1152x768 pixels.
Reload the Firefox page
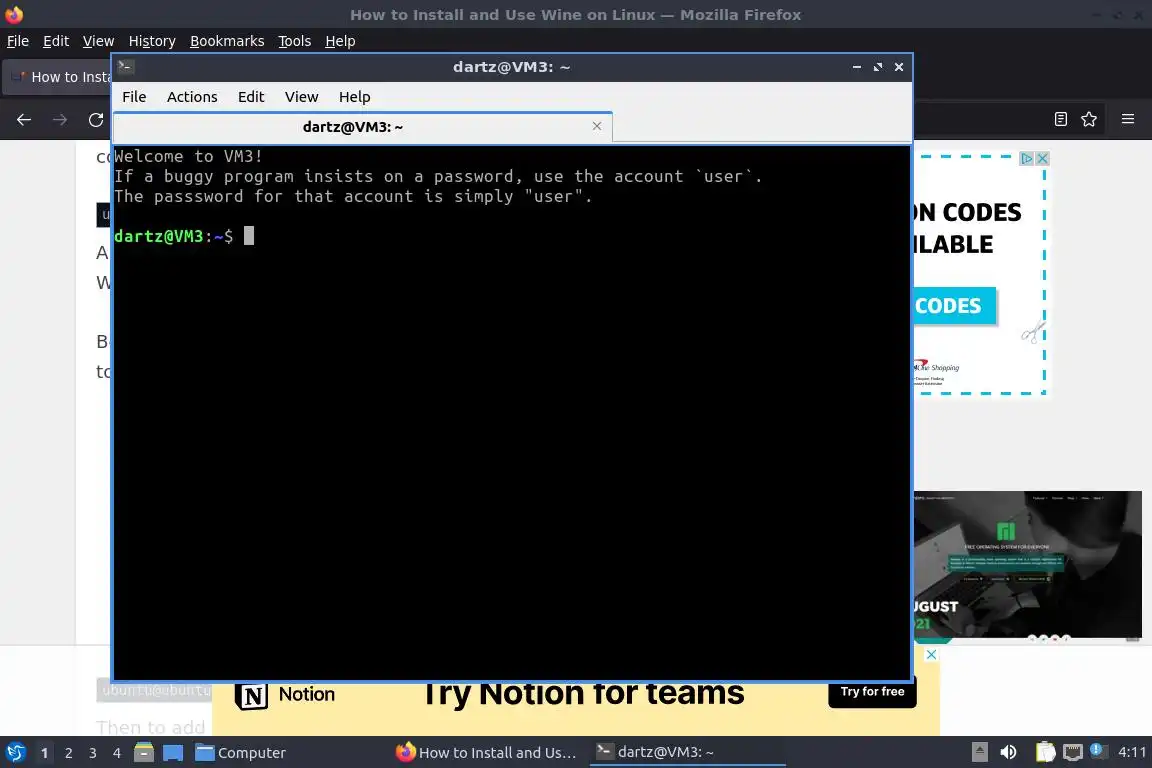[x=96, y=120]
